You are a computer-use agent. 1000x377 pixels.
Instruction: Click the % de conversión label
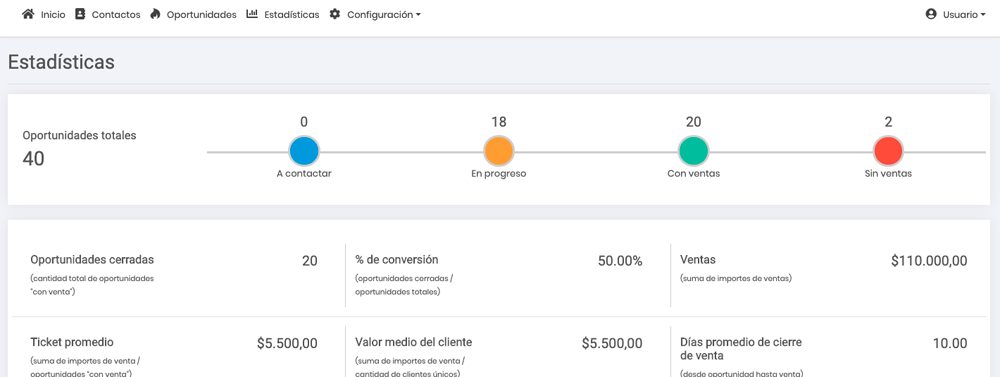tap(397, 260)
